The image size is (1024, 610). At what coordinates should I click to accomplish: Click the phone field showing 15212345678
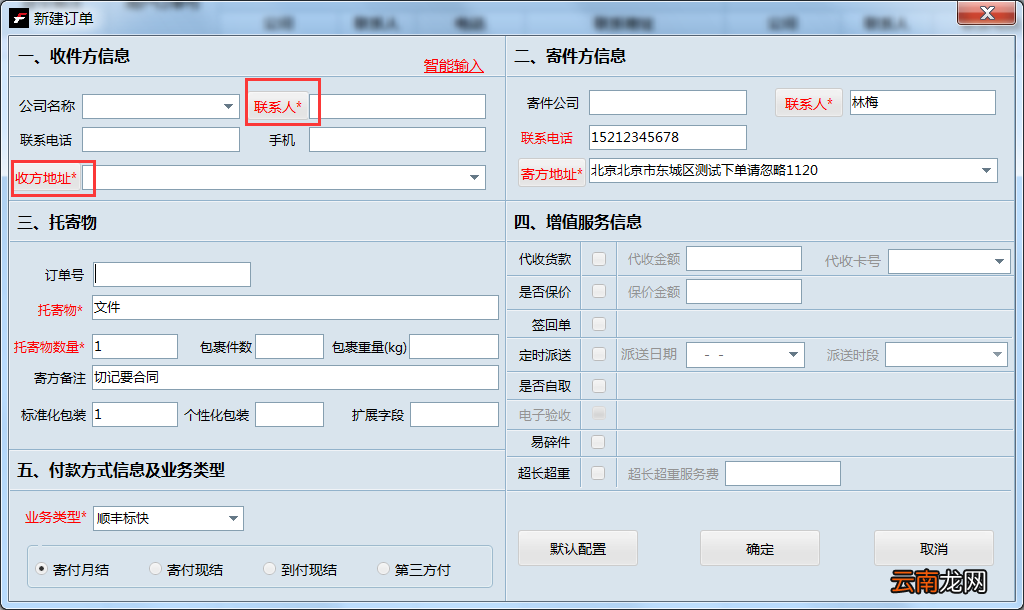(668, 137)
